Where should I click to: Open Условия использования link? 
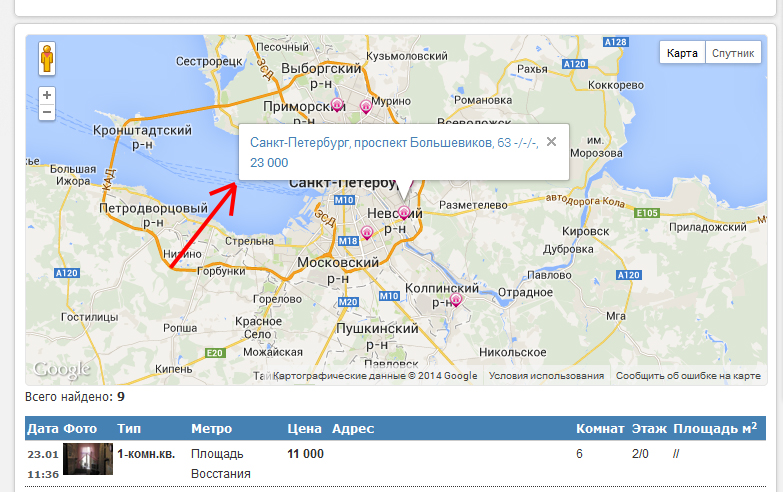(546, 376)
